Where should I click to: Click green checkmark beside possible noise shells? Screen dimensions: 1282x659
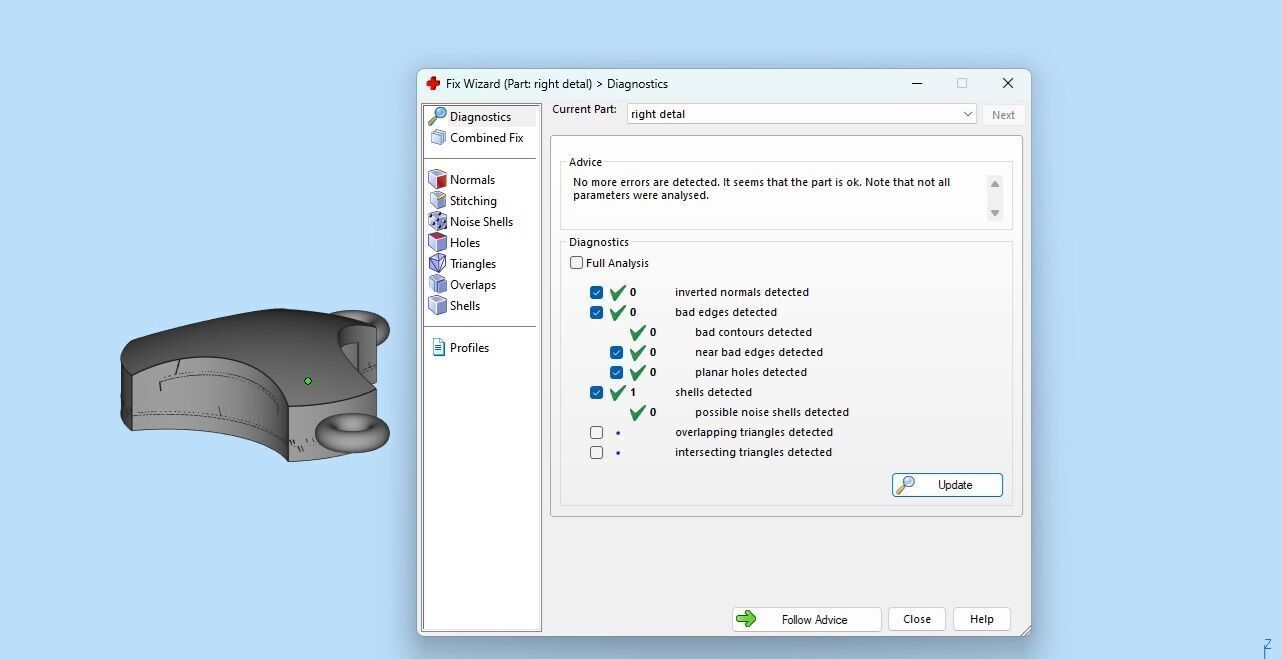point(638,412)
